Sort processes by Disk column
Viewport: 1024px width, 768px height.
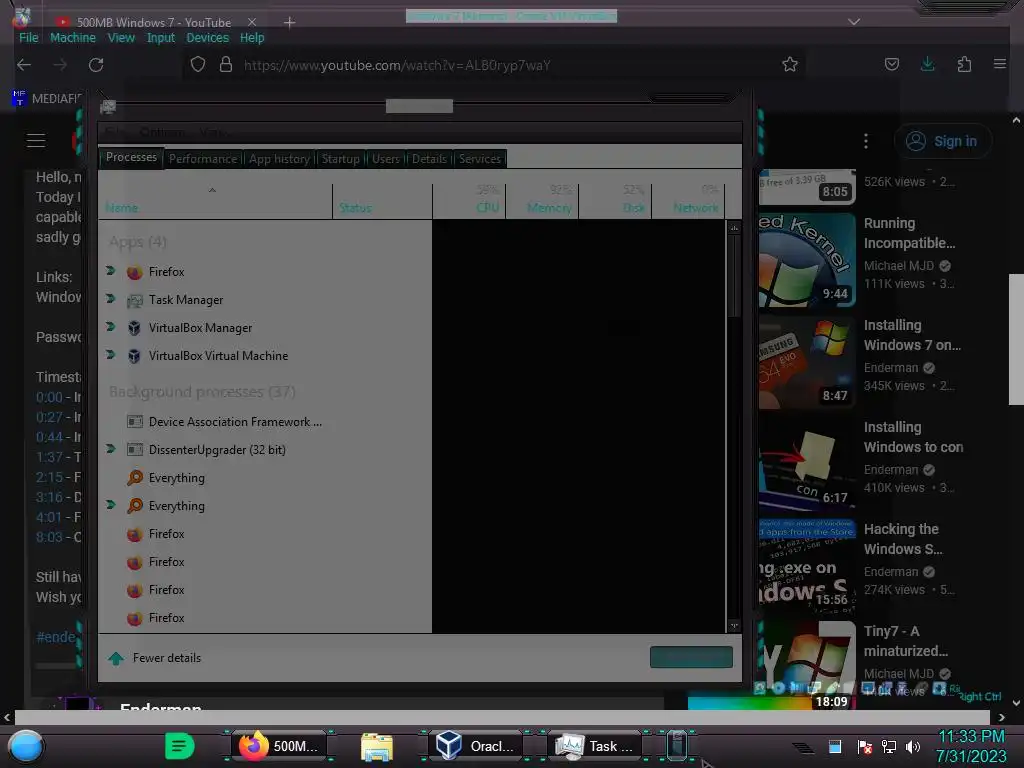[615, 200]
